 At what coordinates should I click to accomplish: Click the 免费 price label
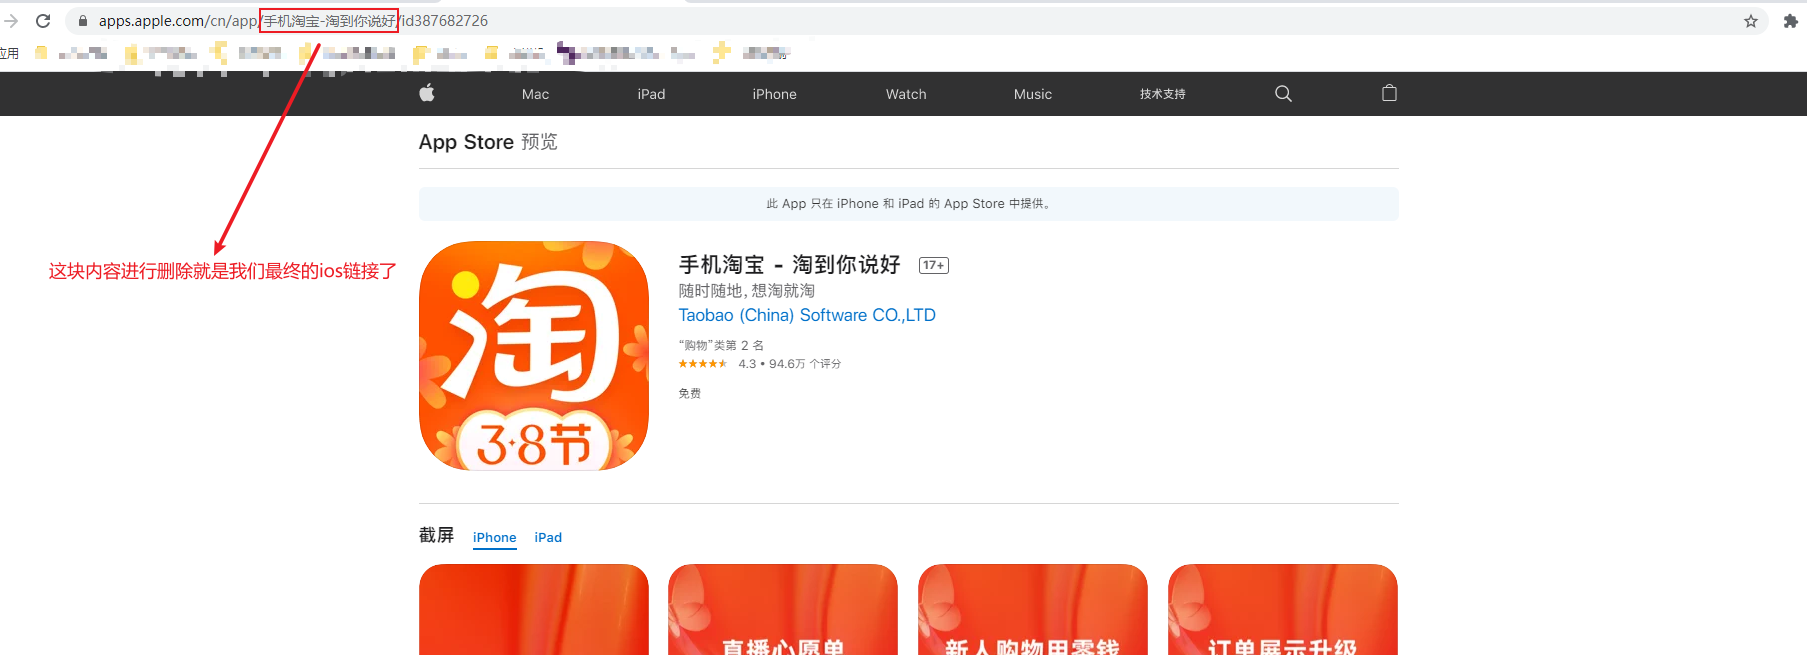(x=690, y=394)
